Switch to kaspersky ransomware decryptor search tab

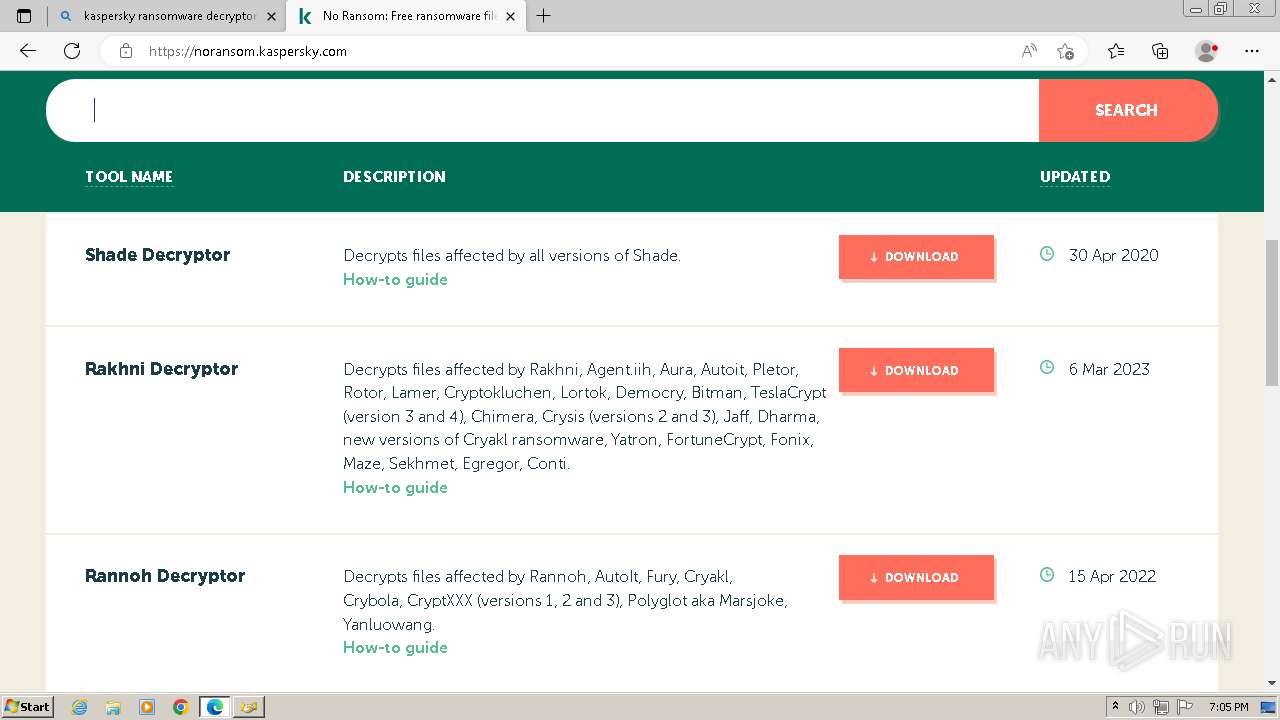coord(166,16)
